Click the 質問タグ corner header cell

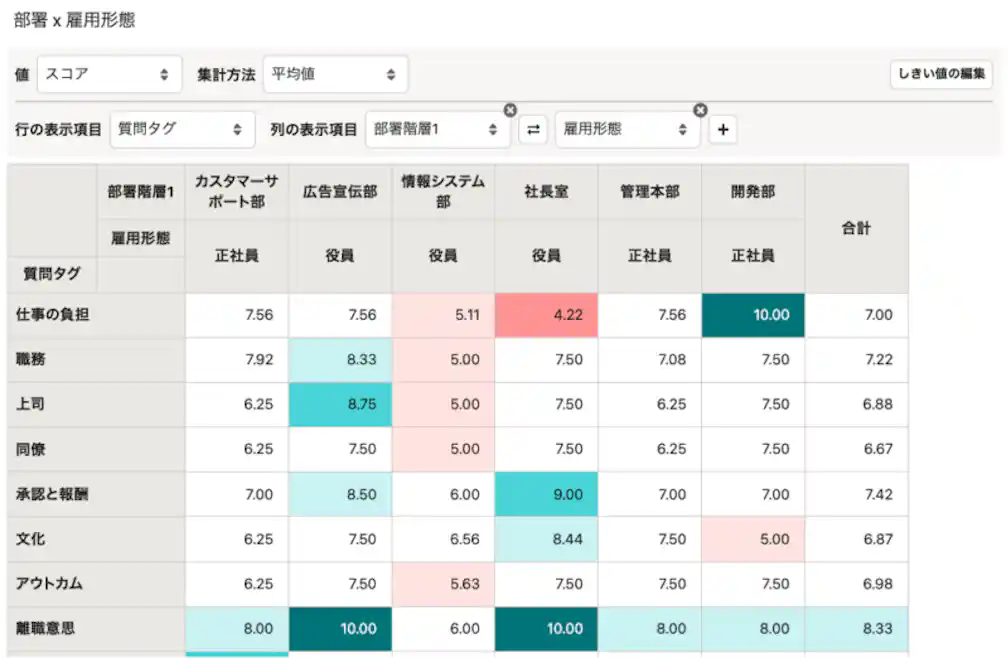click(x=50, y=273)
